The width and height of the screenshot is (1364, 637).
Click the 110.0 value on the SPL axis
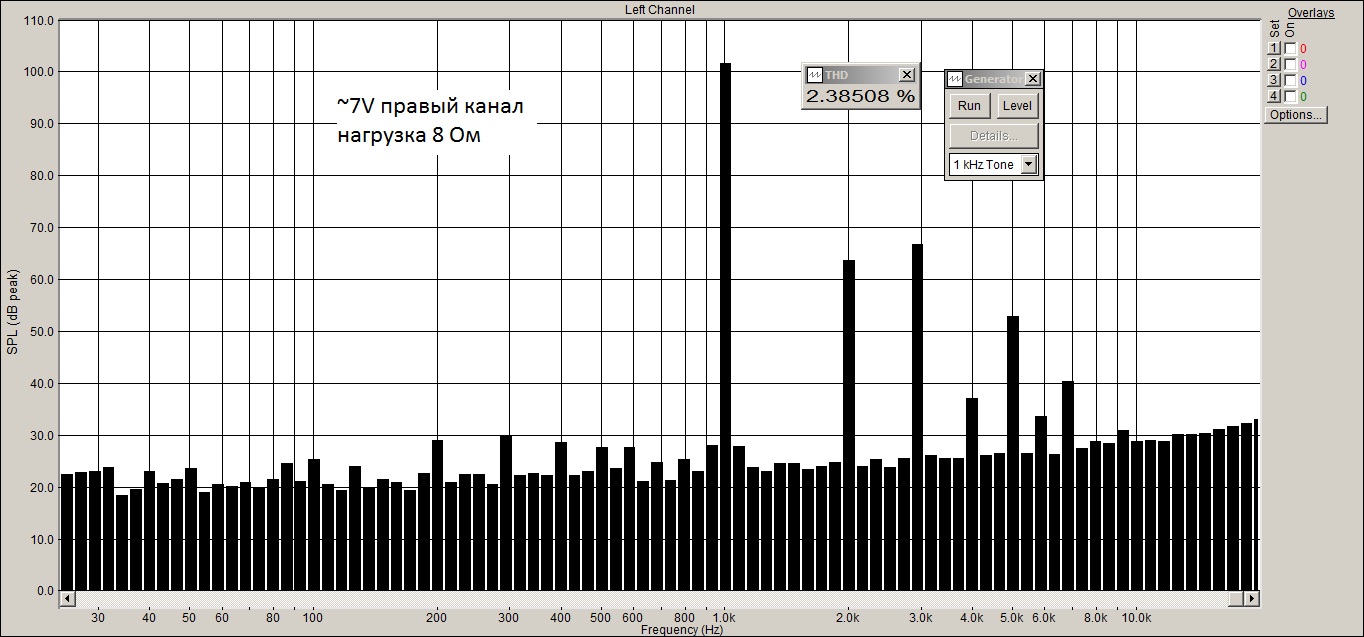click(x=37, y=20)
